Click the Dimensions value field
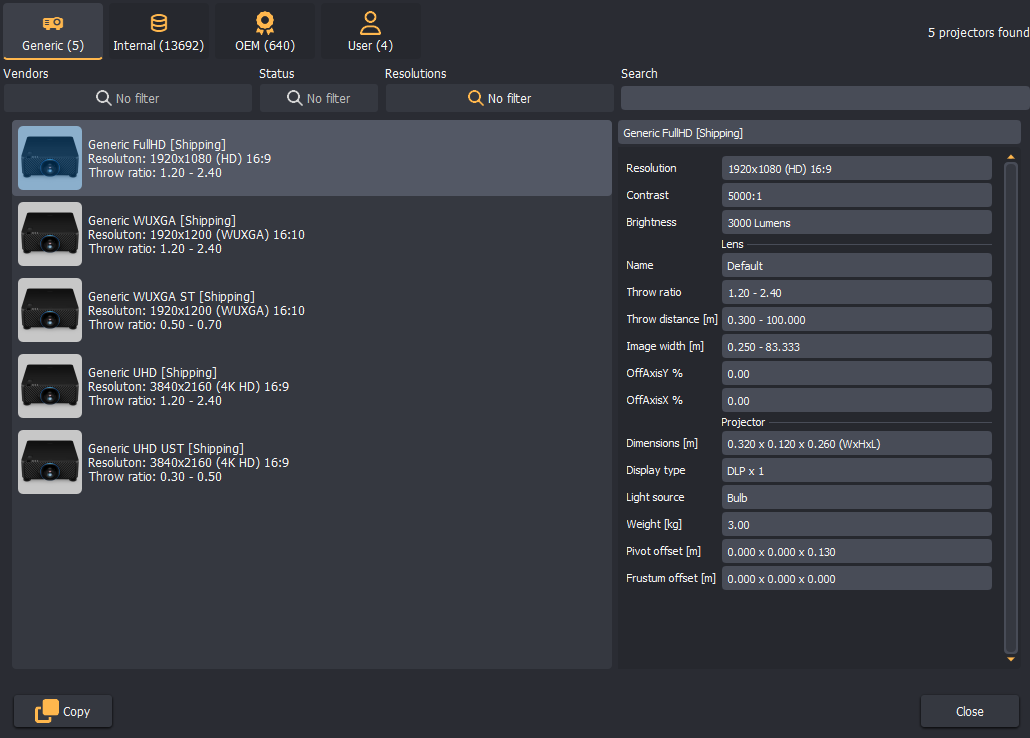Image resolution: width=1030 pixels, height=738 pixels. click(x=857, y=444)
